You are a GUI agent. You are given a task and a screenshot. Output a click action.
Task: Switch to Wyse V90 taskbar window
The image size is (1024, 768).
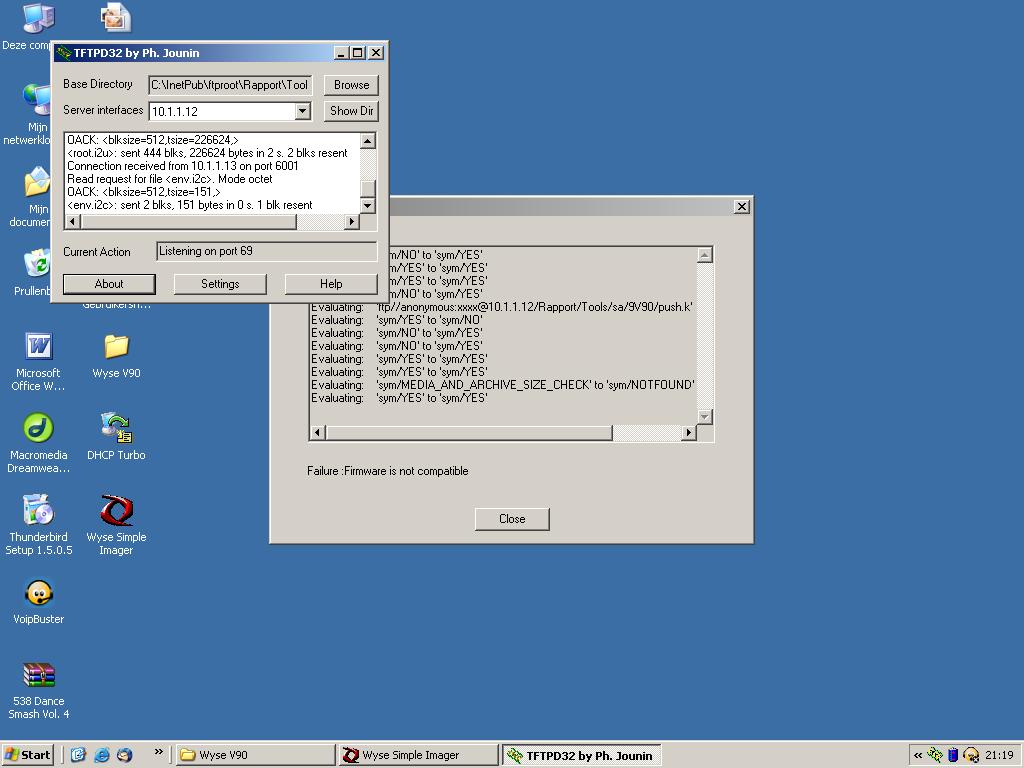pos(255,755)
